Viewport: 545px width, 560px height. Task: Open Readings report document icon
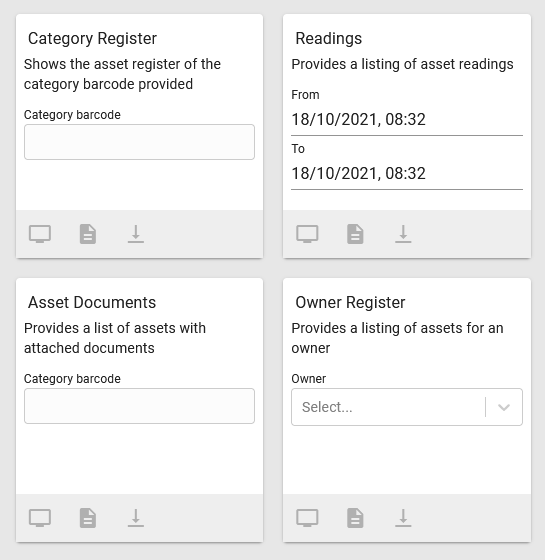click(355, 234)
